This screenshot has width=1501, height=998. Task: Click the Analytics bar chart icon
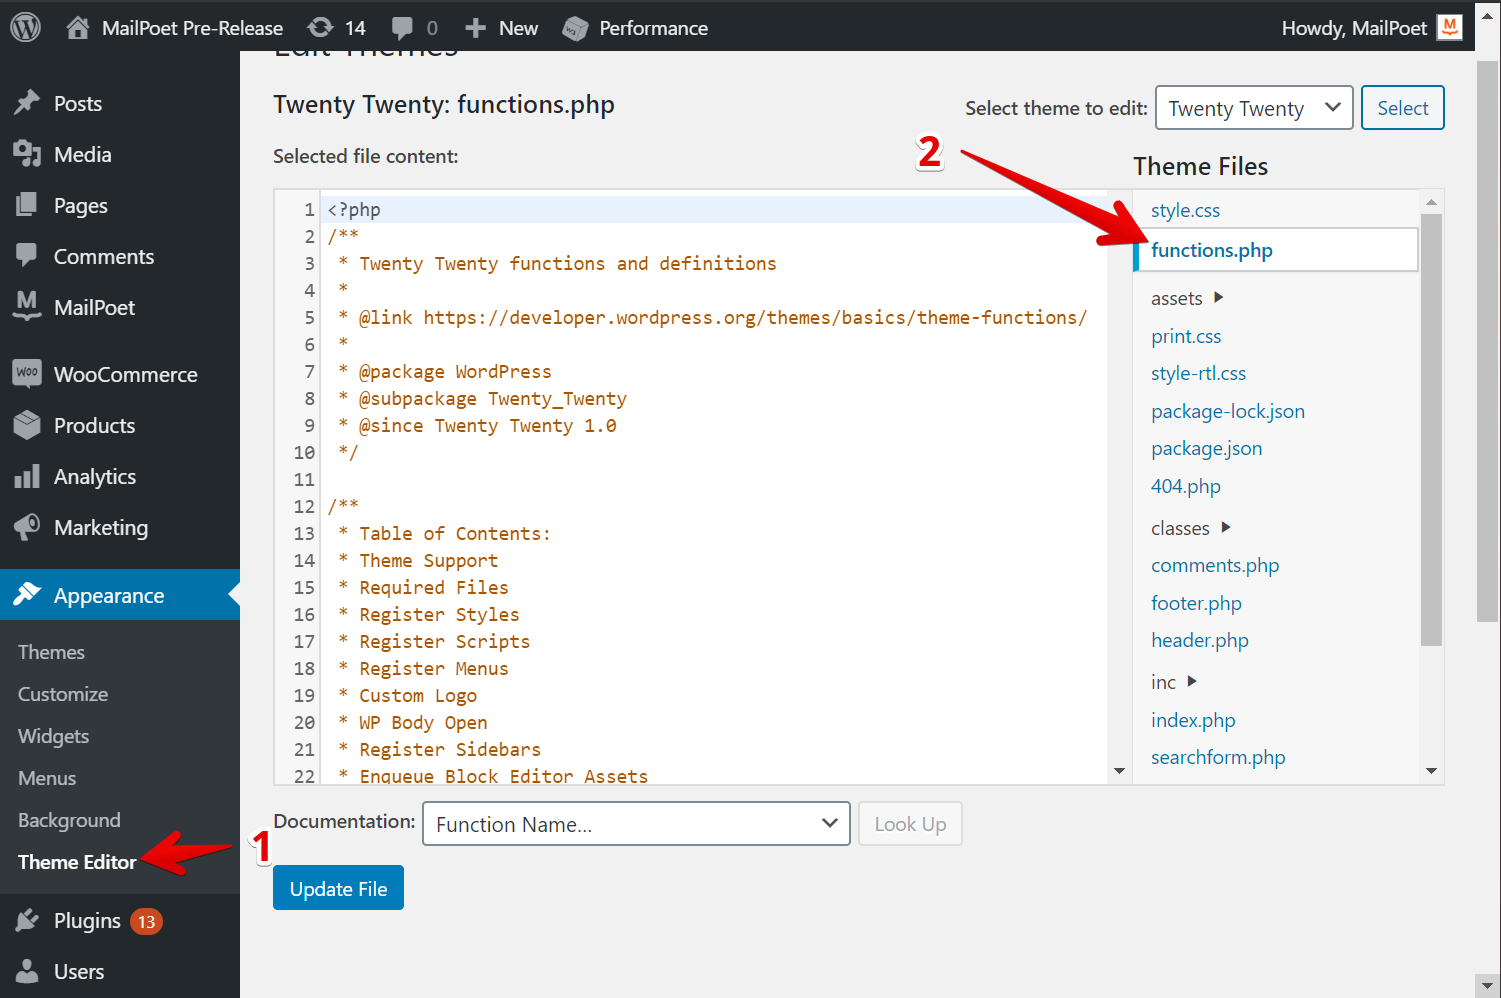point(27,477)
